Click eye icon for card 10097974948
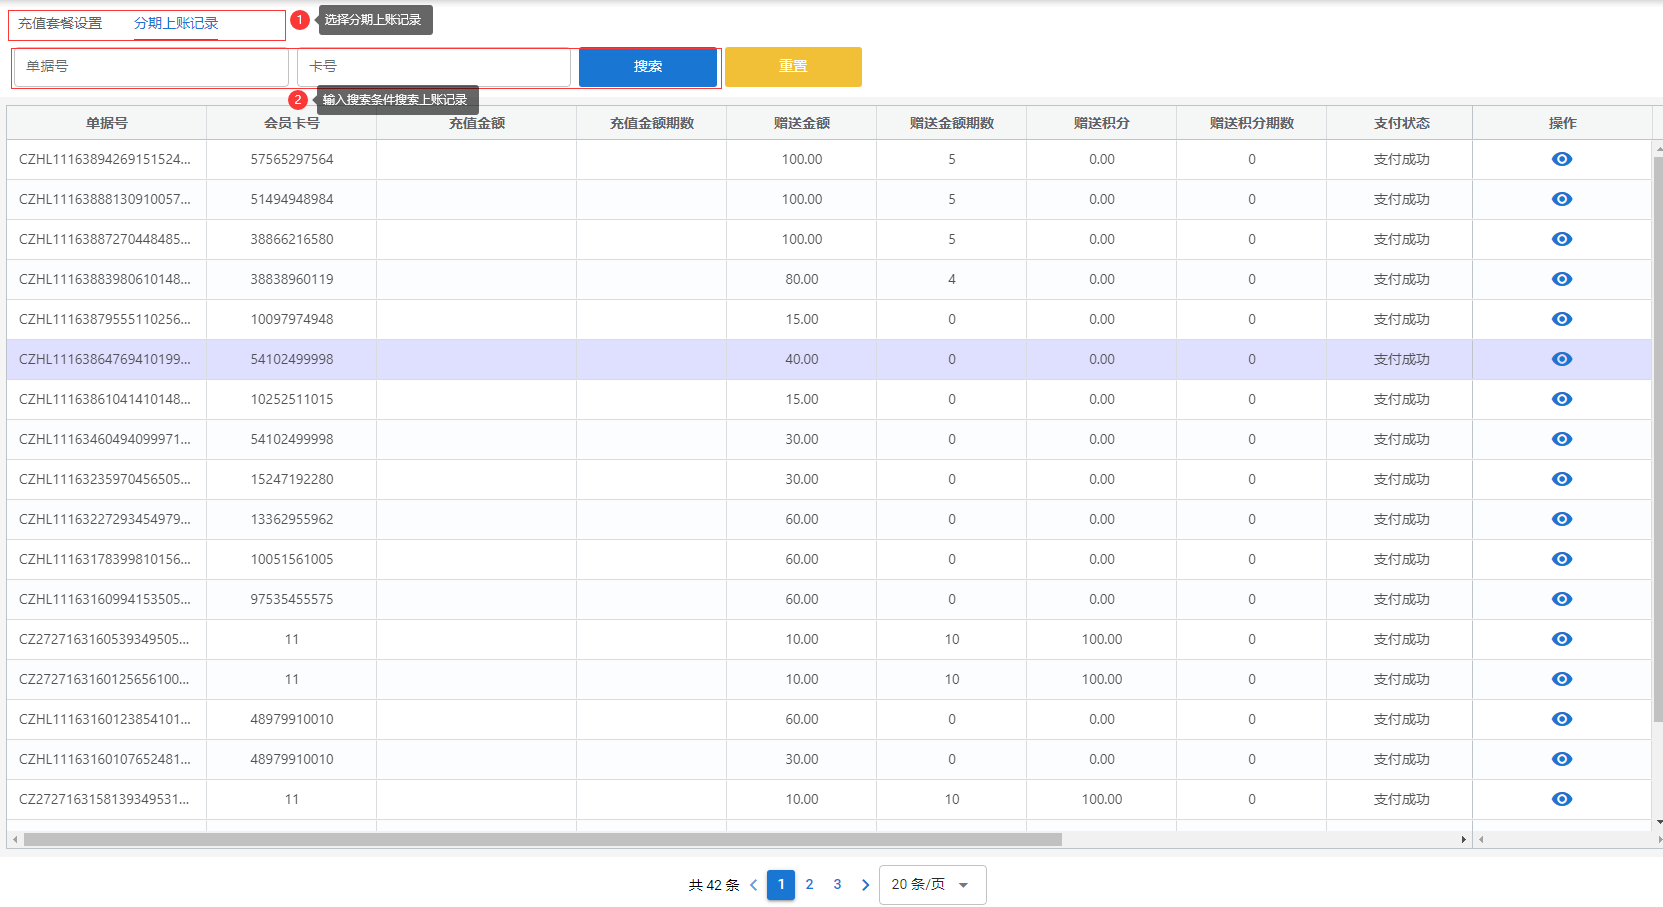The height and width of the screenshot is (907, 1663). point(1561,319)
